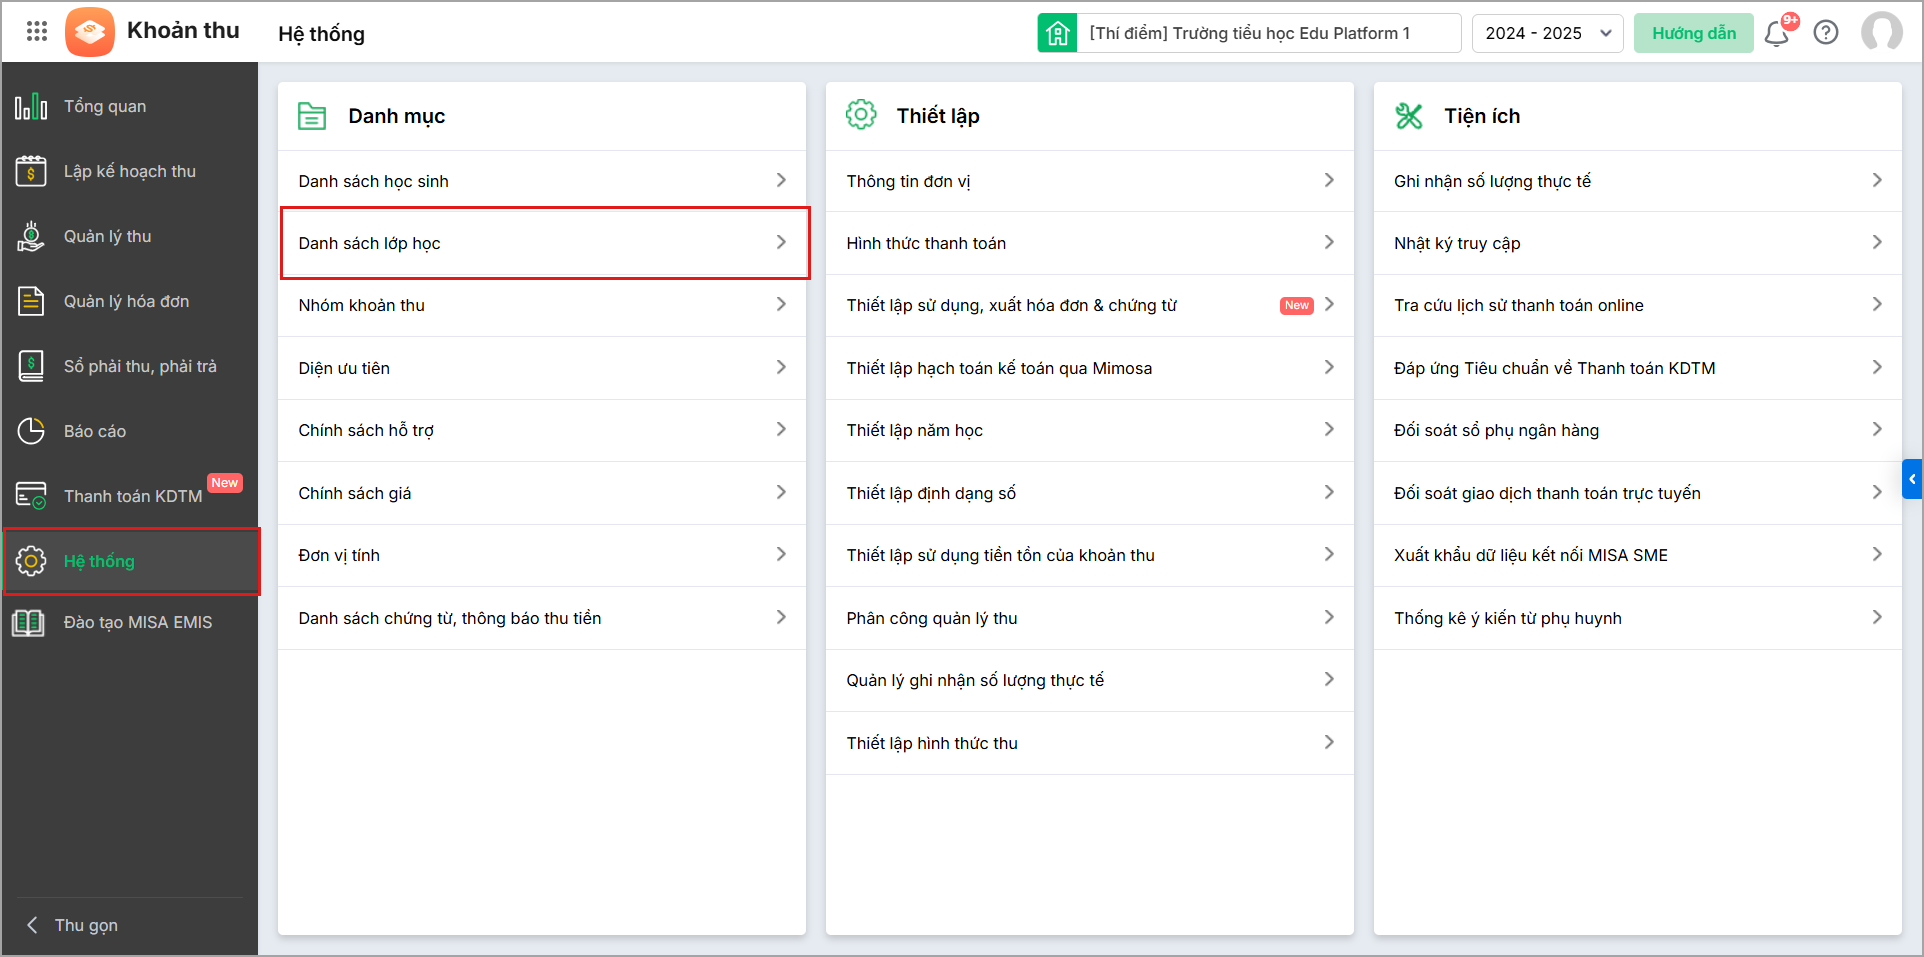Image resolution: width=1924 pixels, height=957 pixels.
Task: Open Đối soát giao dịch thanh toán trực tuyến
Action: tap(1638, 493)
